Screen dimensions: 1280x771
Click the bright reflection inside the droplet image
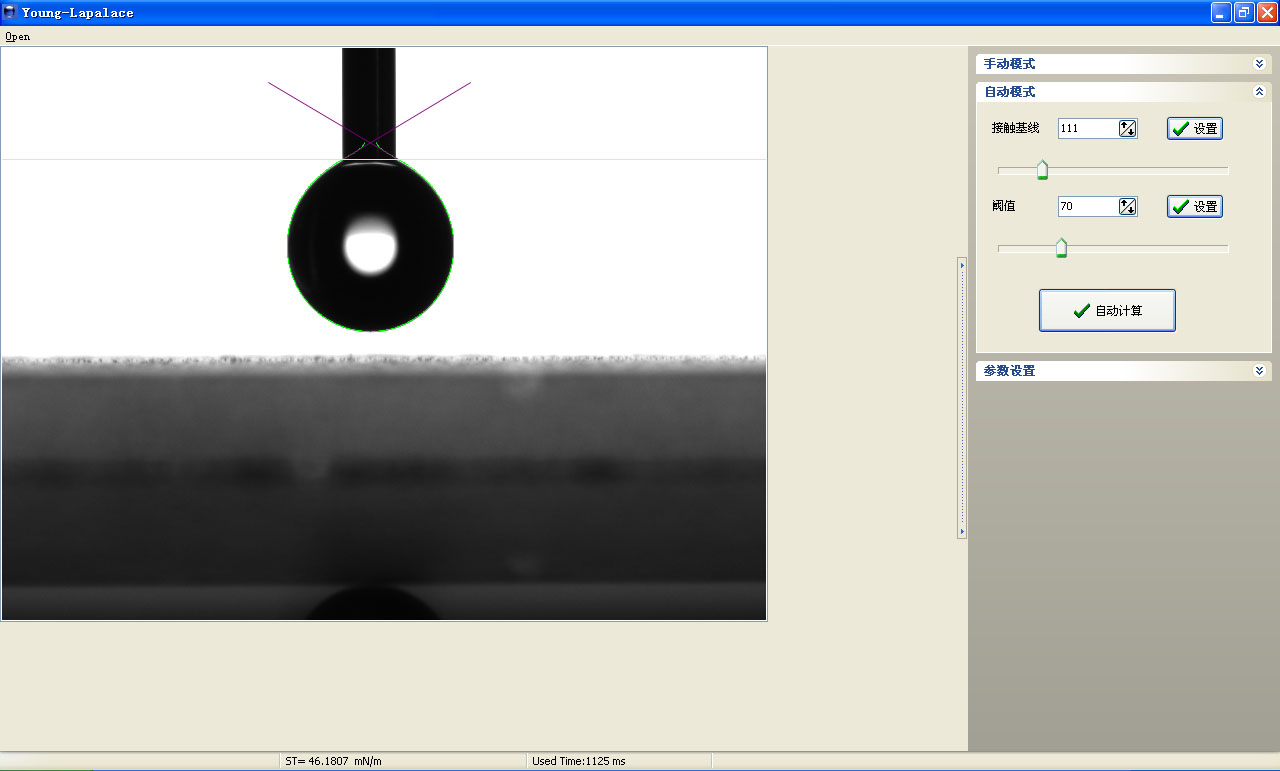coord(370,246)
